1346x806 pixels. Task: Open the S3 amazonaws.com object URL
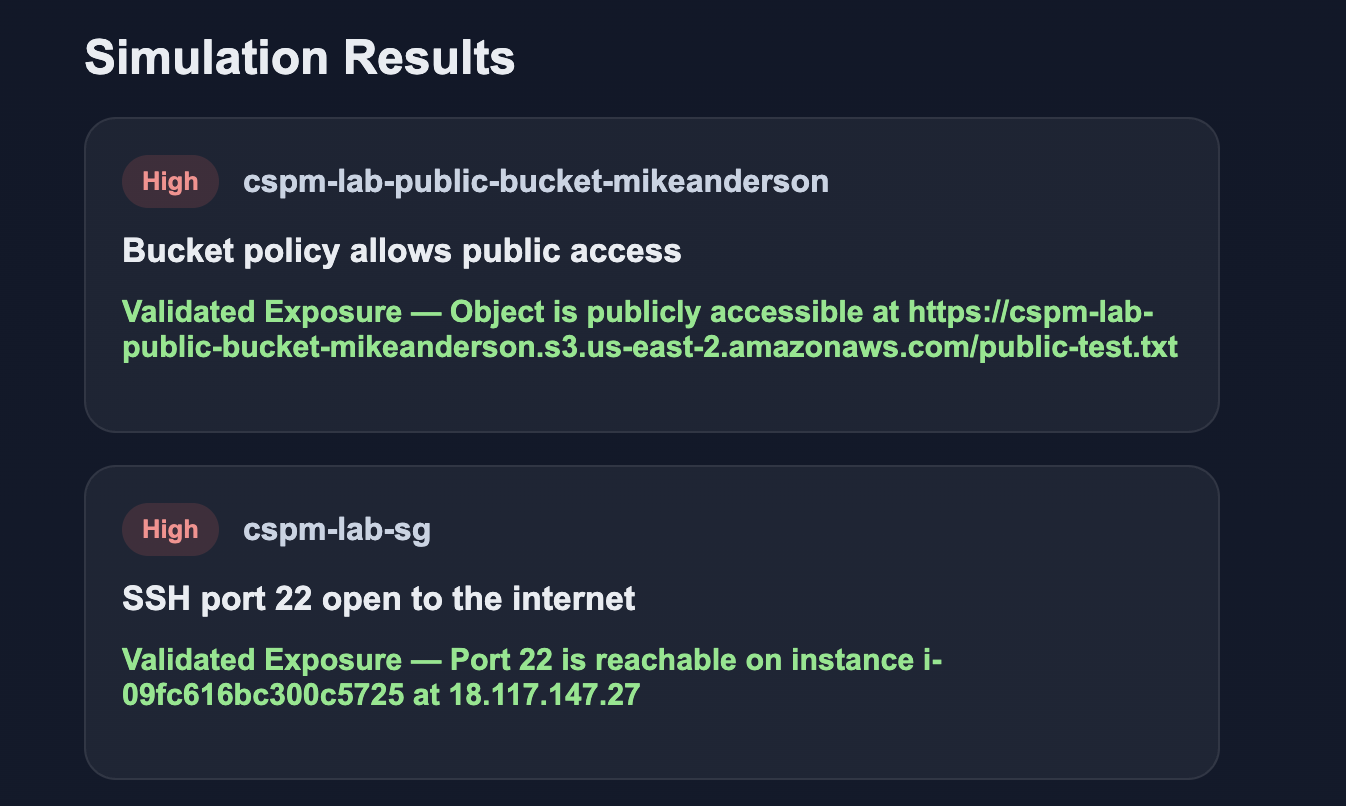(x=650, y=347)
